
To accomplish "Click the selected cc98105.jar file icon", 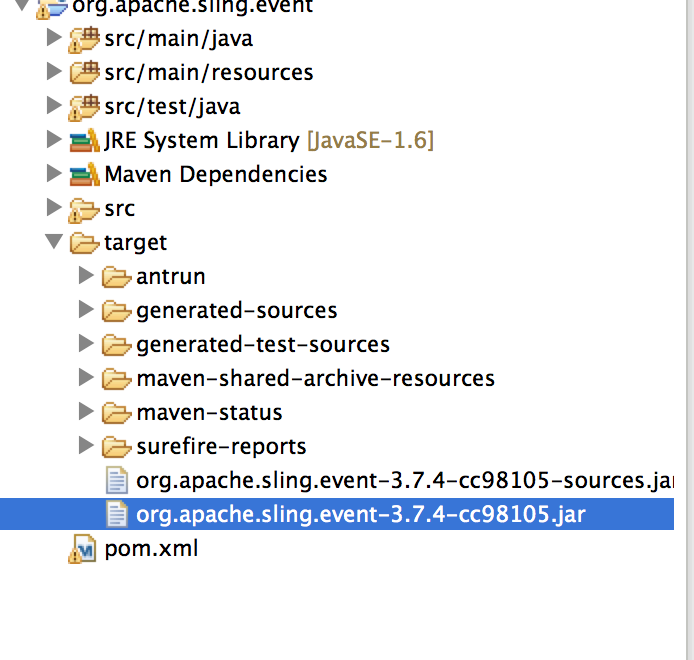I will (x=117, y=514).
